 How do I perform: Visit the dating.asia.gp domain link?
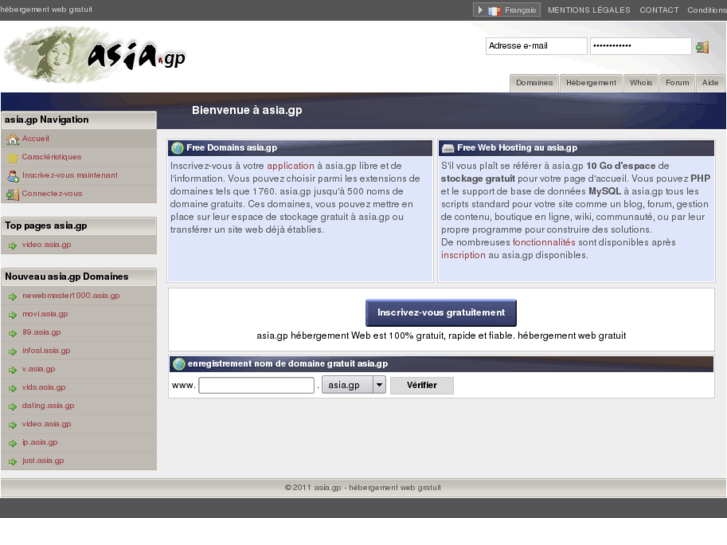[x=48, y=405]
